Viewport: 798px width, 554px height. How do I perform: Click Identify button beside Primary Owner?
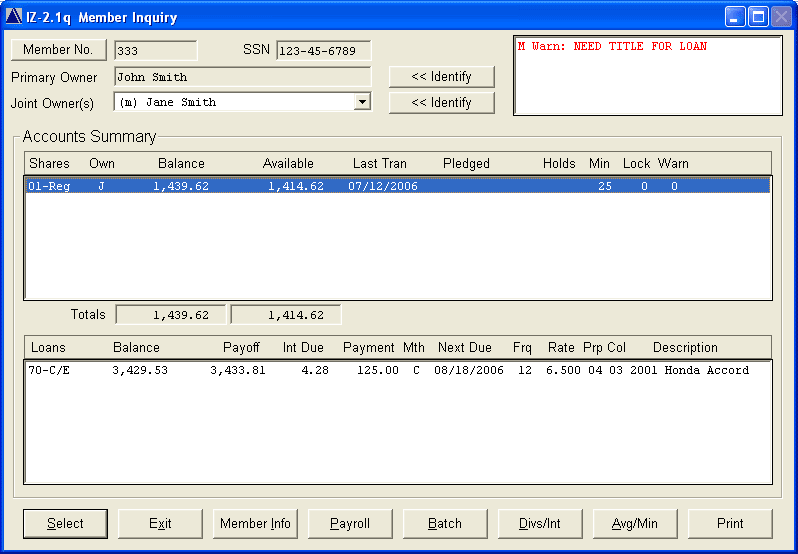tap(441, 76)
